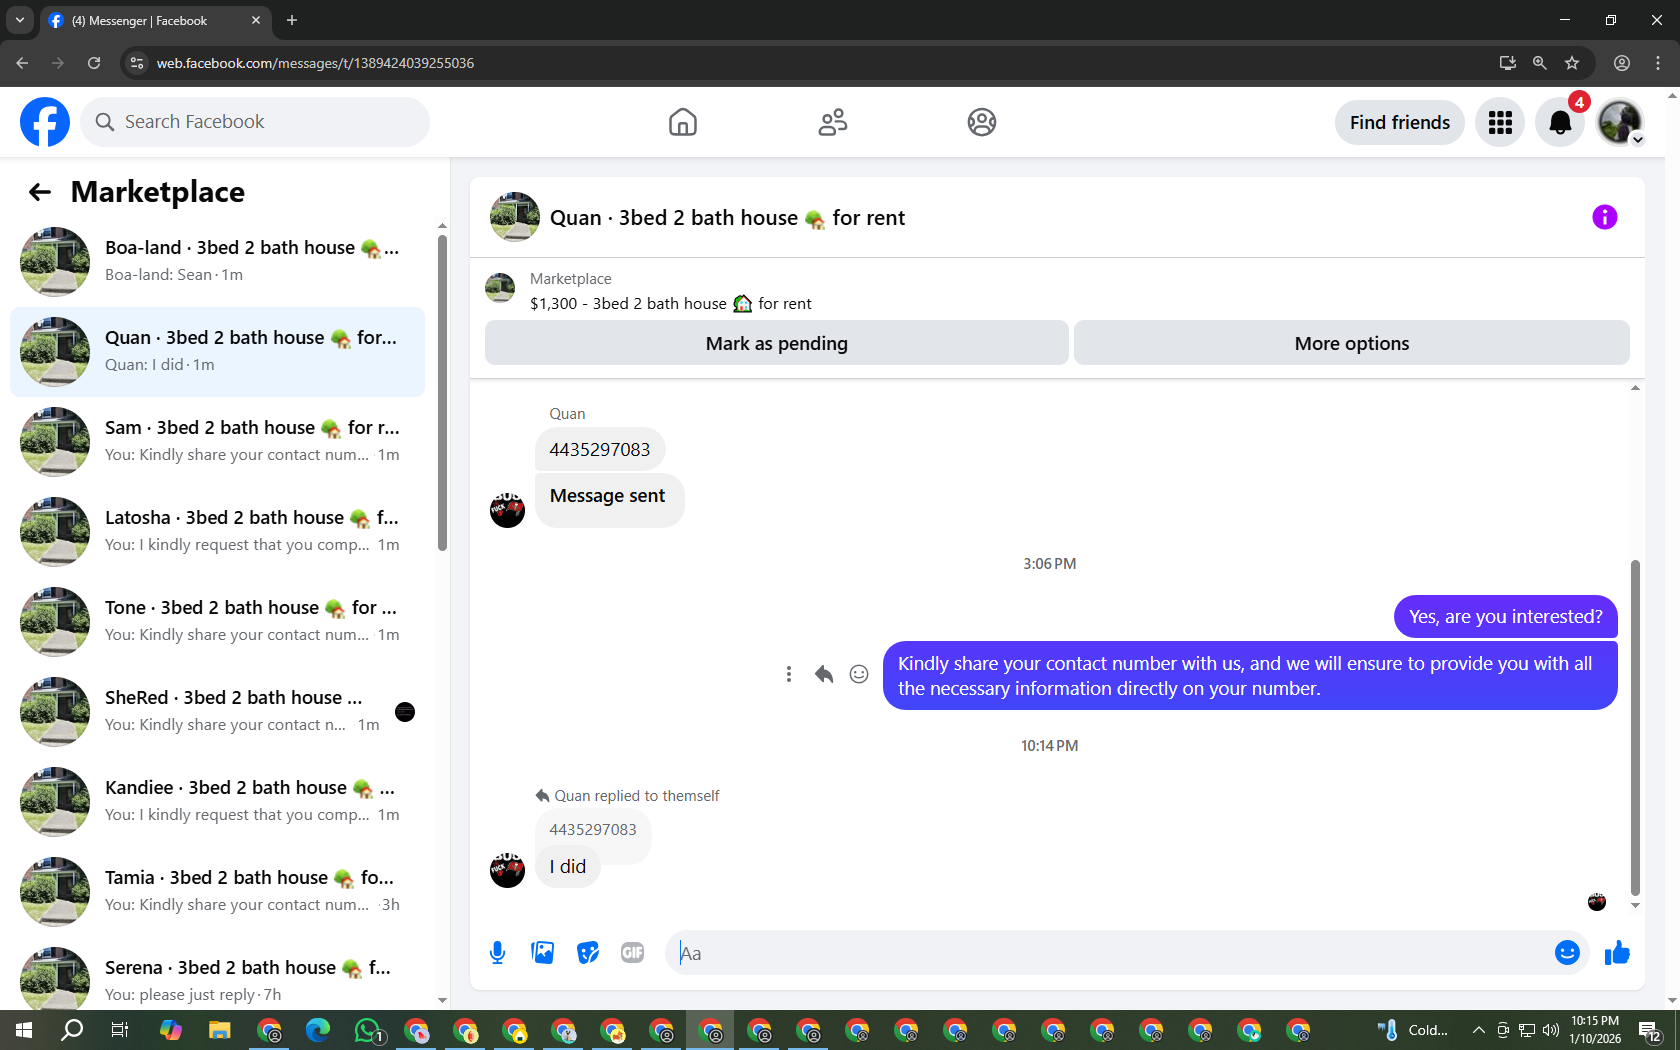Click the I did message bubble
The width and height of the screenshot is (1680, 1050).
coord(568,867)
